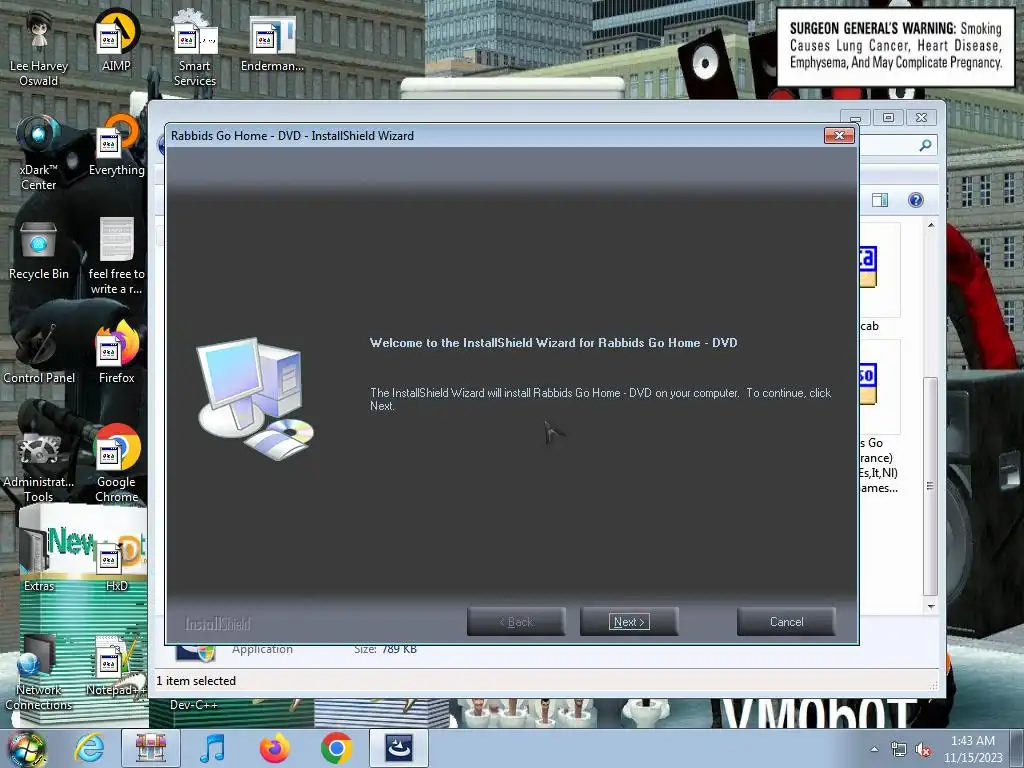Click the network tray icon

[899, 750]
